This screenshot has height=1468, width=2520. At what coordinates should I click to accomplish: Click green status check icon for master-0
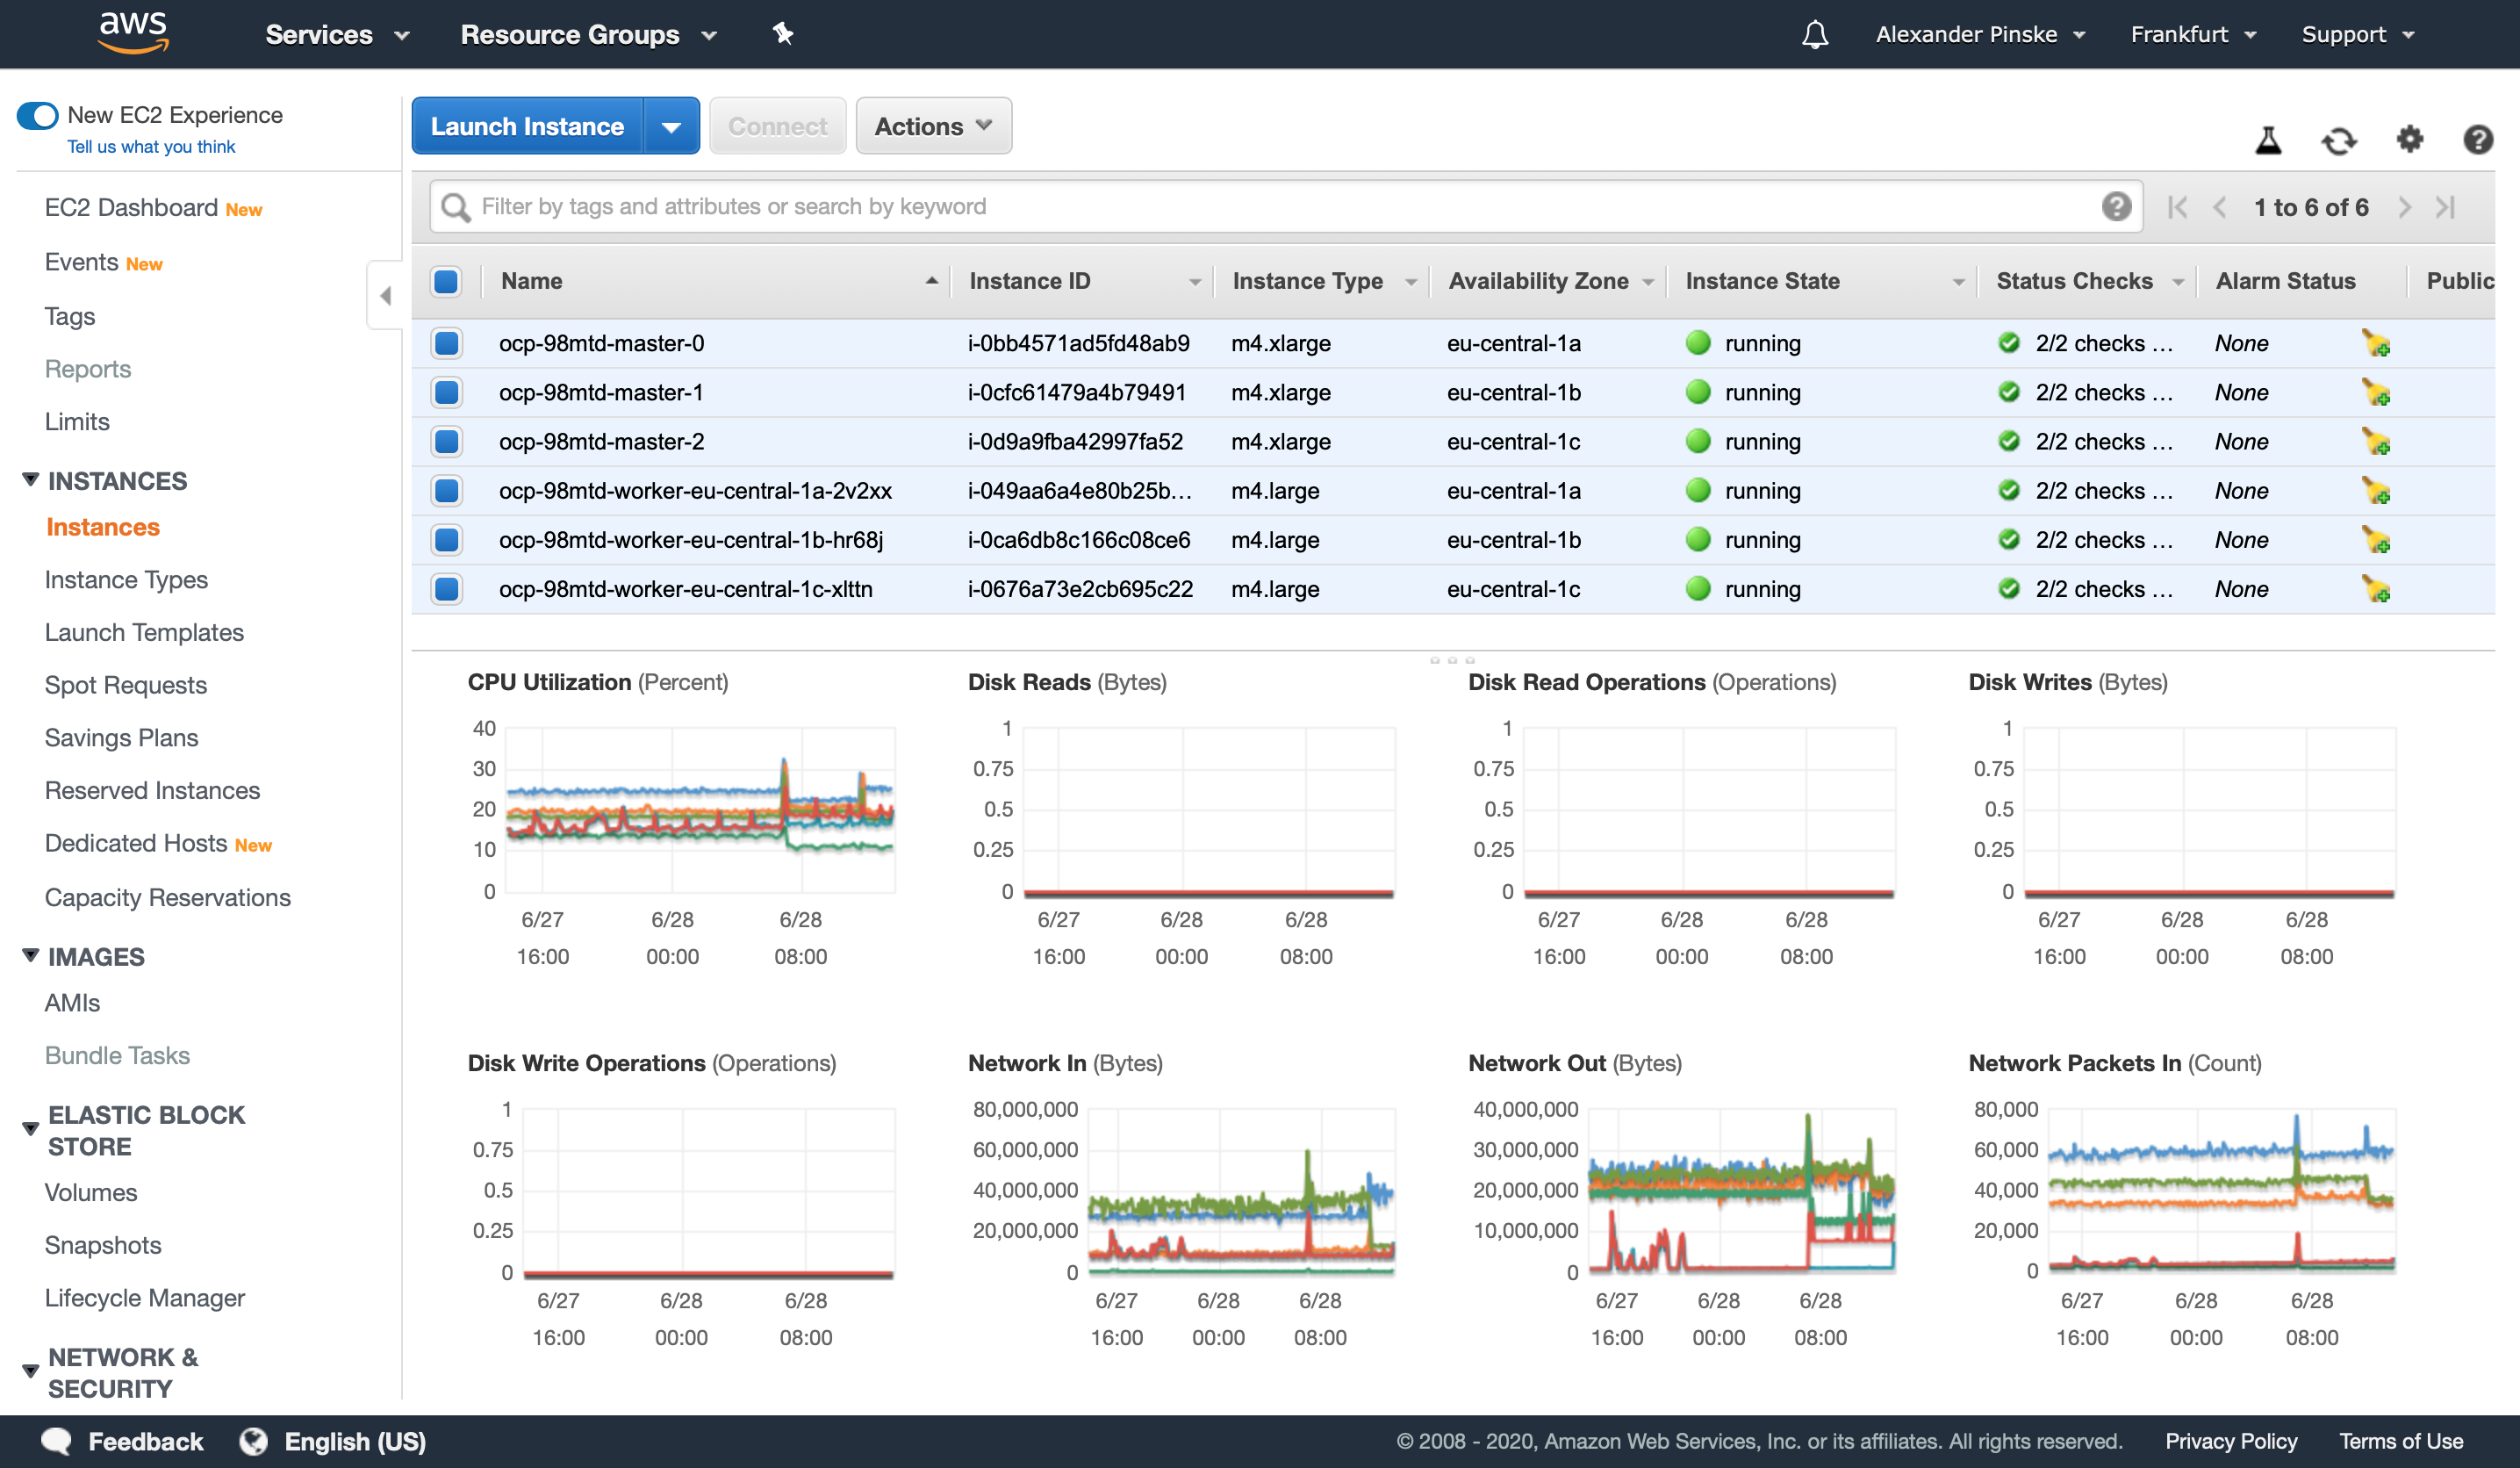coord(2009,343)
